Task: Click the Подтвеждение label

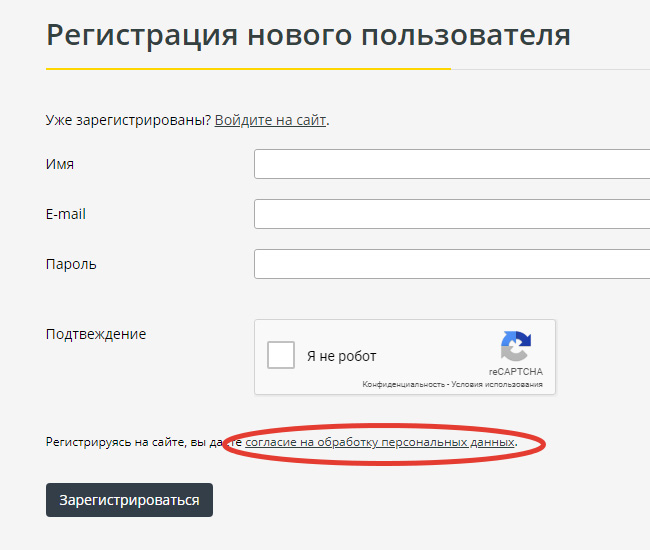Action: (96, 334)
